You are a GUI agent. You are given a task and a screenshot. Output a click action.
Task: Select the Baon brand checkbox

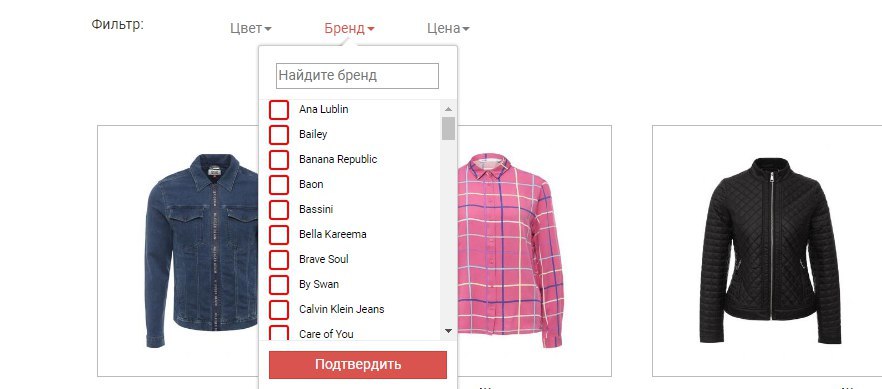278,184
